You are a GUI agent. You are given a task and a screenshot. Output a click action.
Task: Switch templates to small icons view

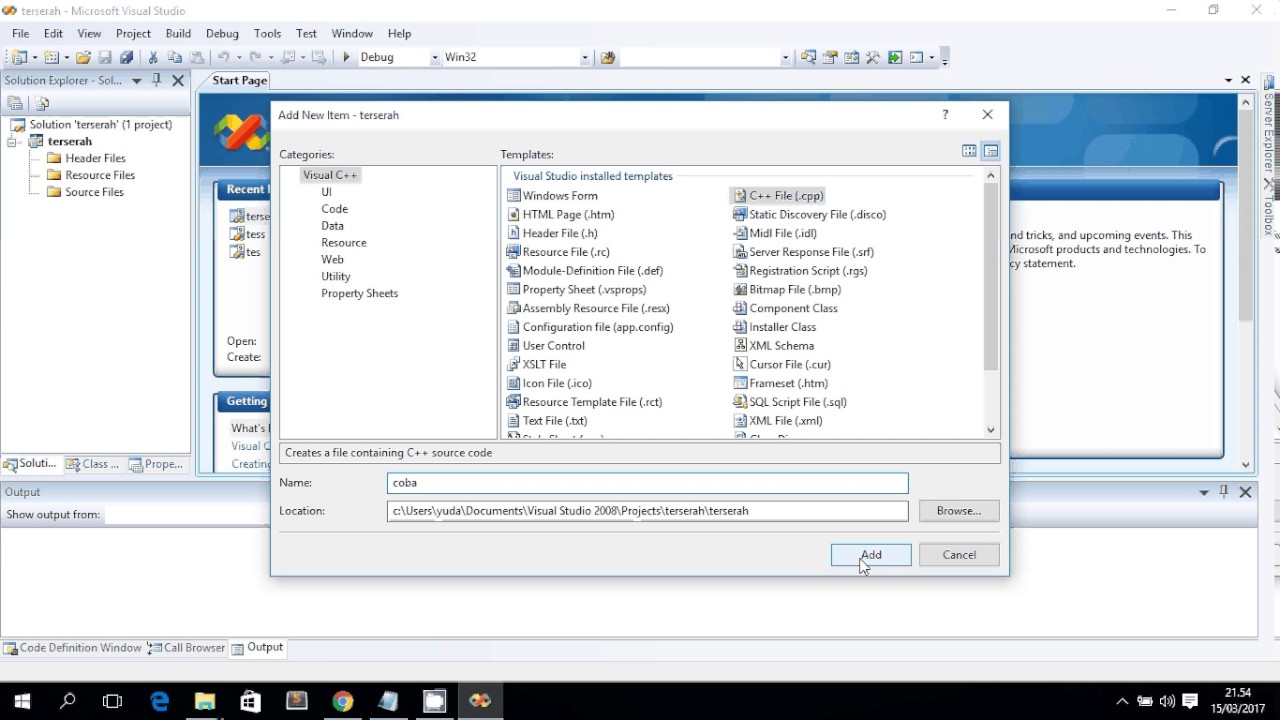click(x=991, y=151)
